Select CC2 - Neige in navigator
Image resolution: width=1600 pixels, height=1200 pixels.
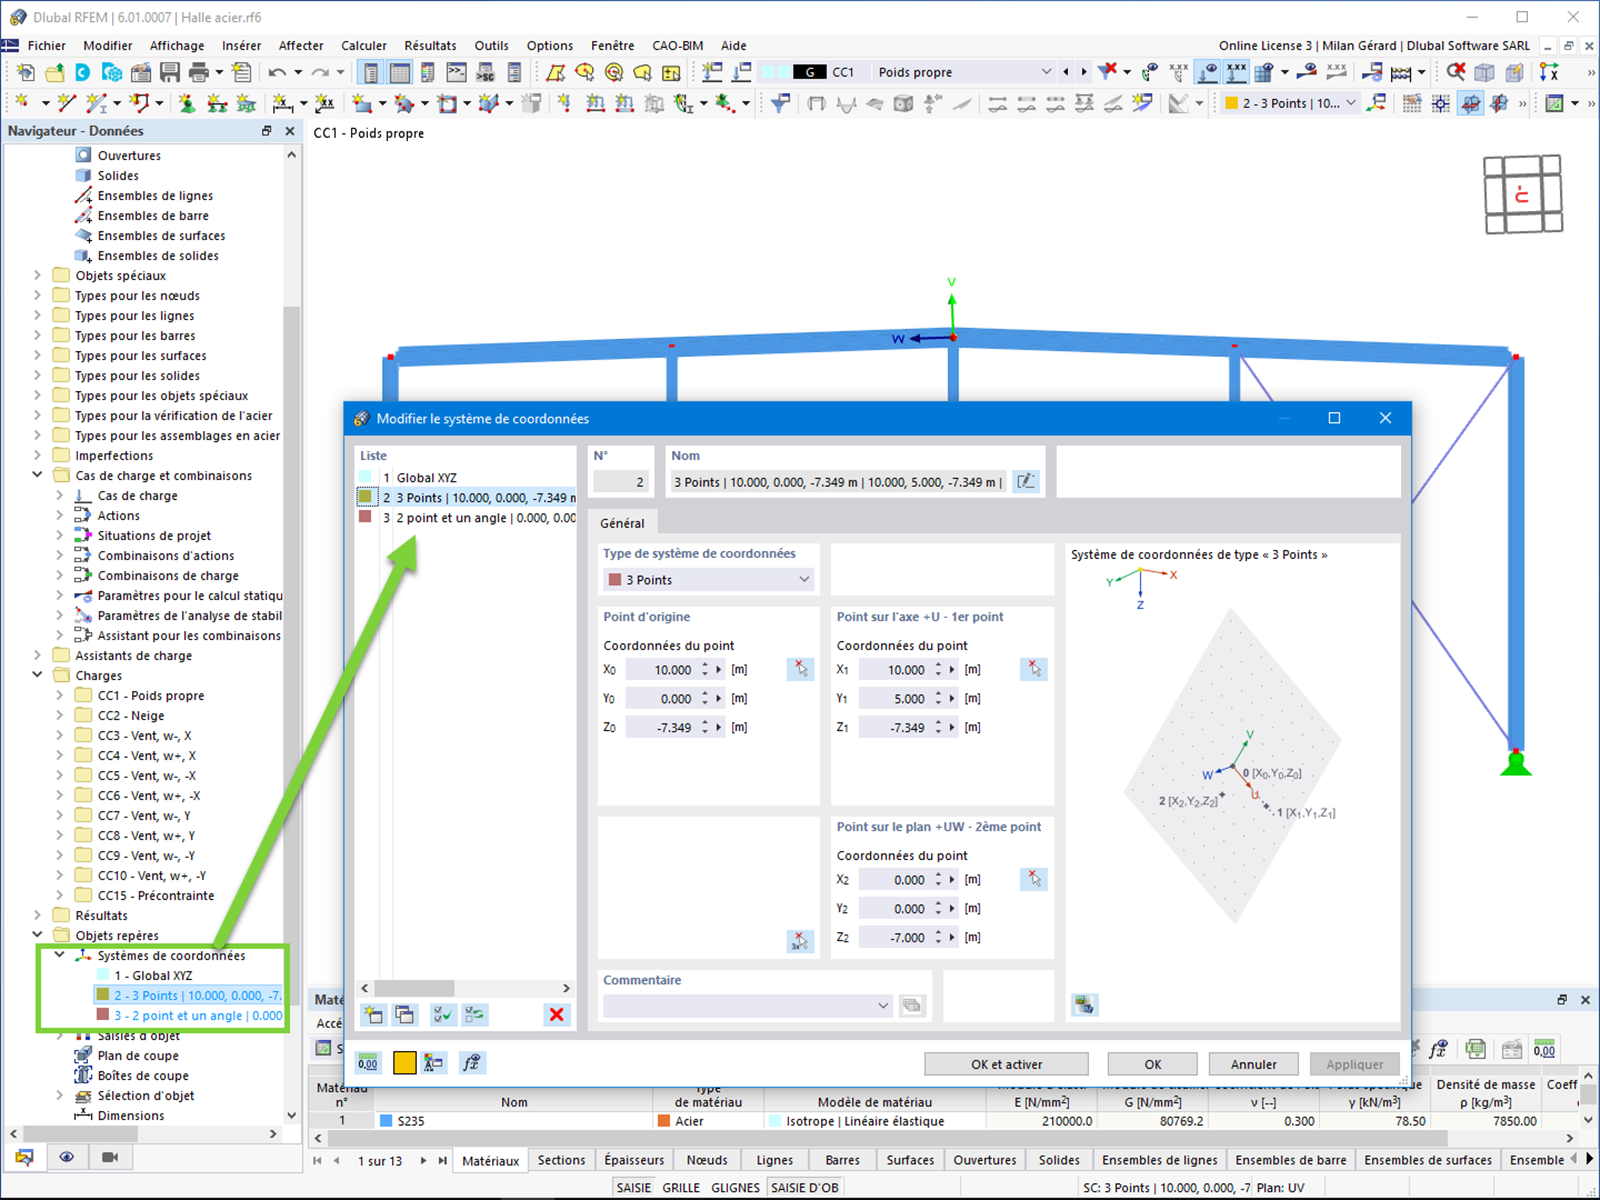coord(130,716)
